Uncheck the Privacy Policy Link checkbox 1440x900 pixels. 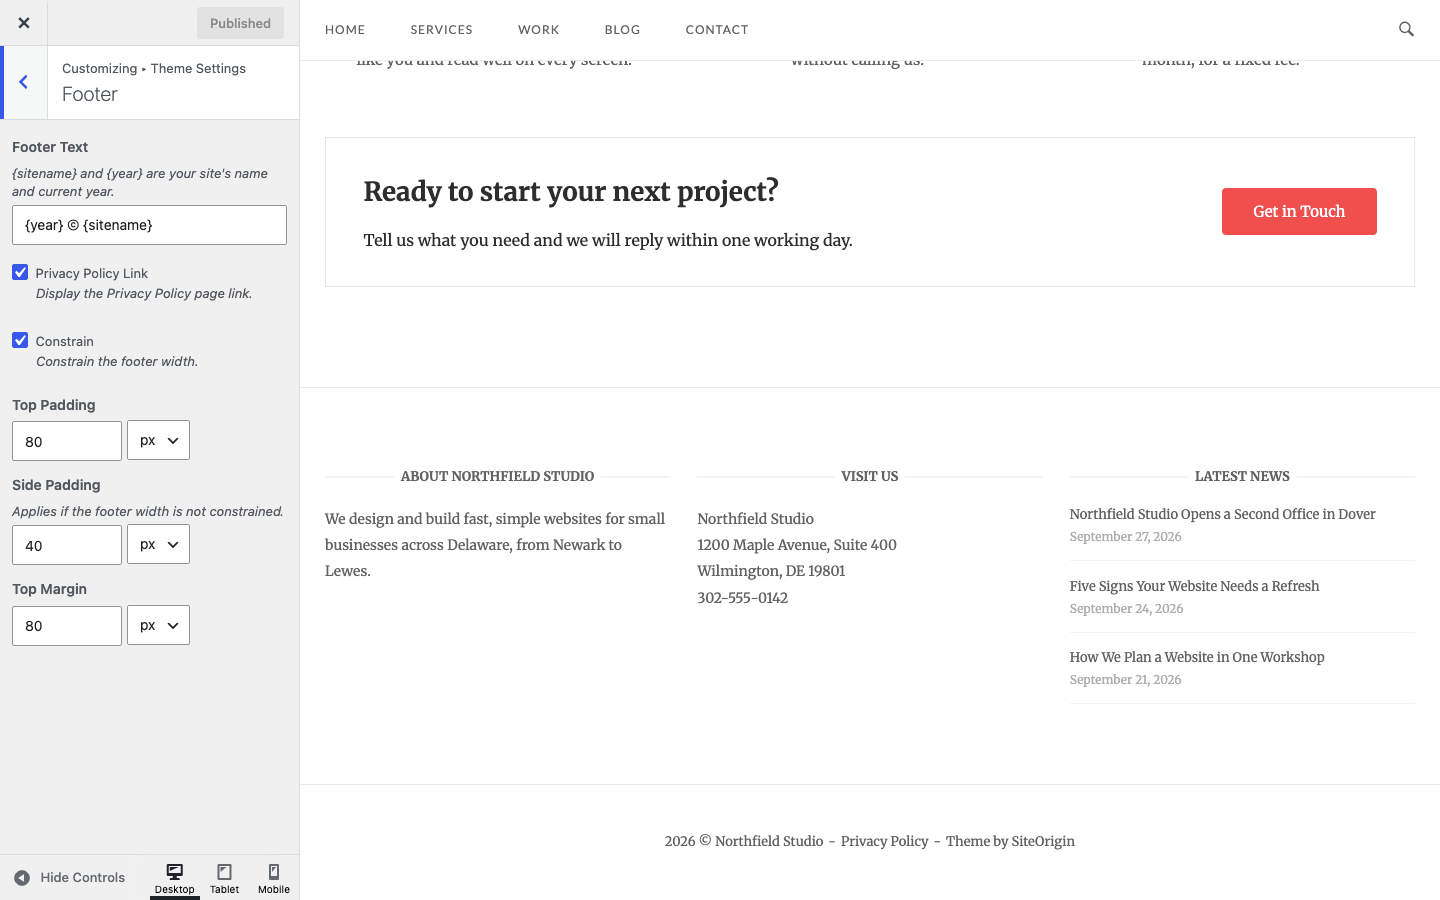(20, 272)
